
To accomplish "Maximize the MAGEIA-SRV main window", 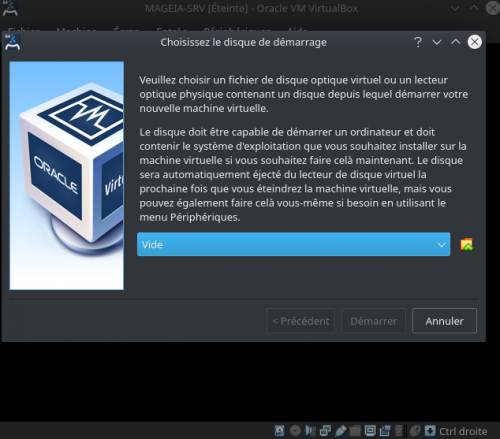I will point(474,8).
